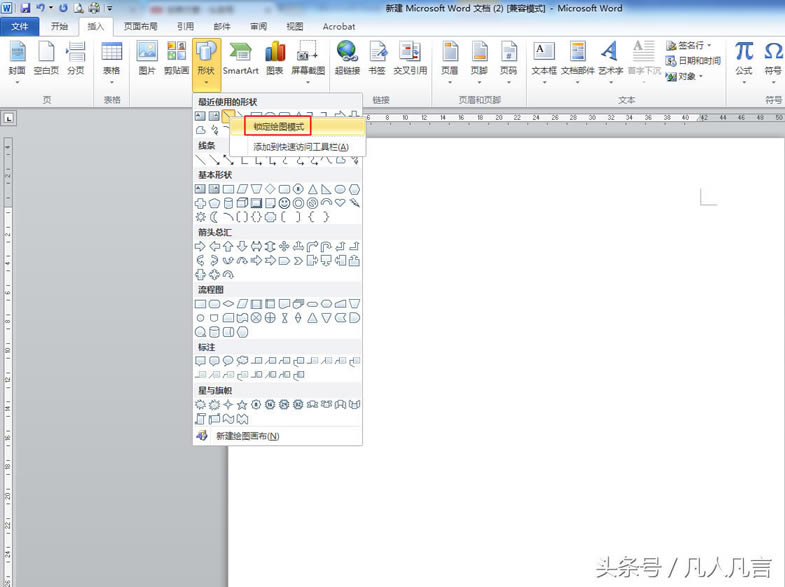Insert a 文本框 text box

coord(543,57)
